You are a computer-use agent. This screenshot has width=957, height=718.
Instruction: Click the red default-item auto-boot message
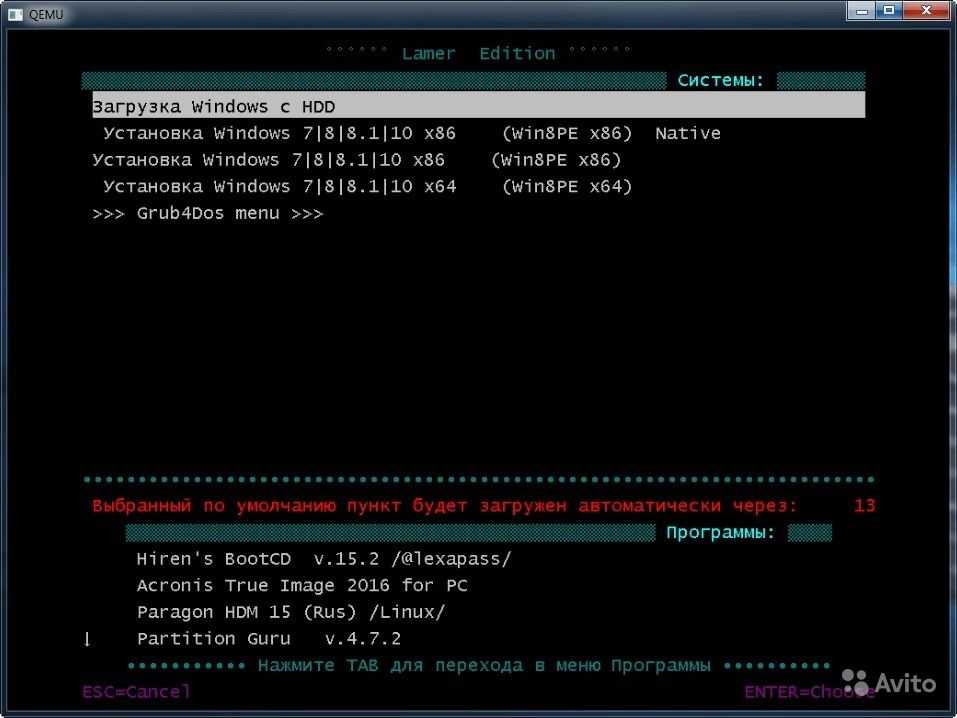[445, 506]
